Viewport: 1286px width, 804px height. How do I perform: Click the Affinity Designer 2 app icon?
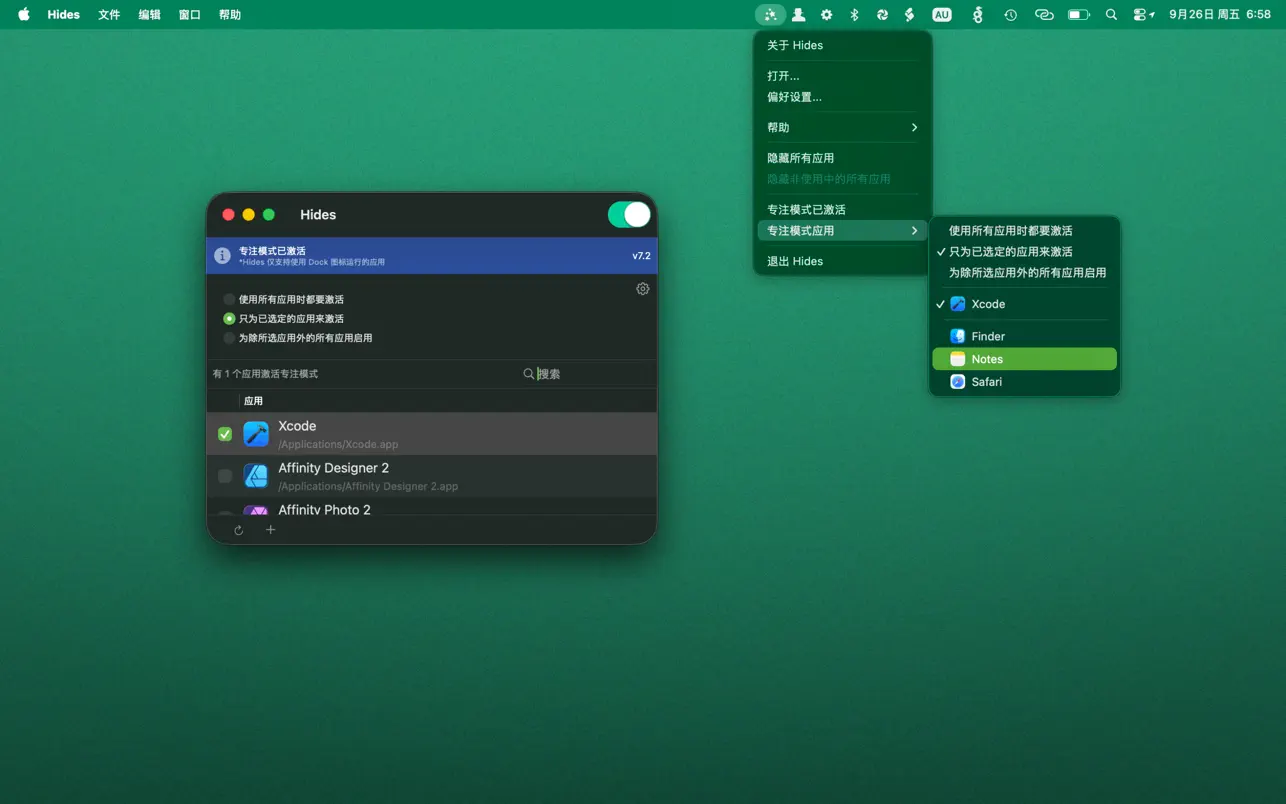[x=256, y=476]
